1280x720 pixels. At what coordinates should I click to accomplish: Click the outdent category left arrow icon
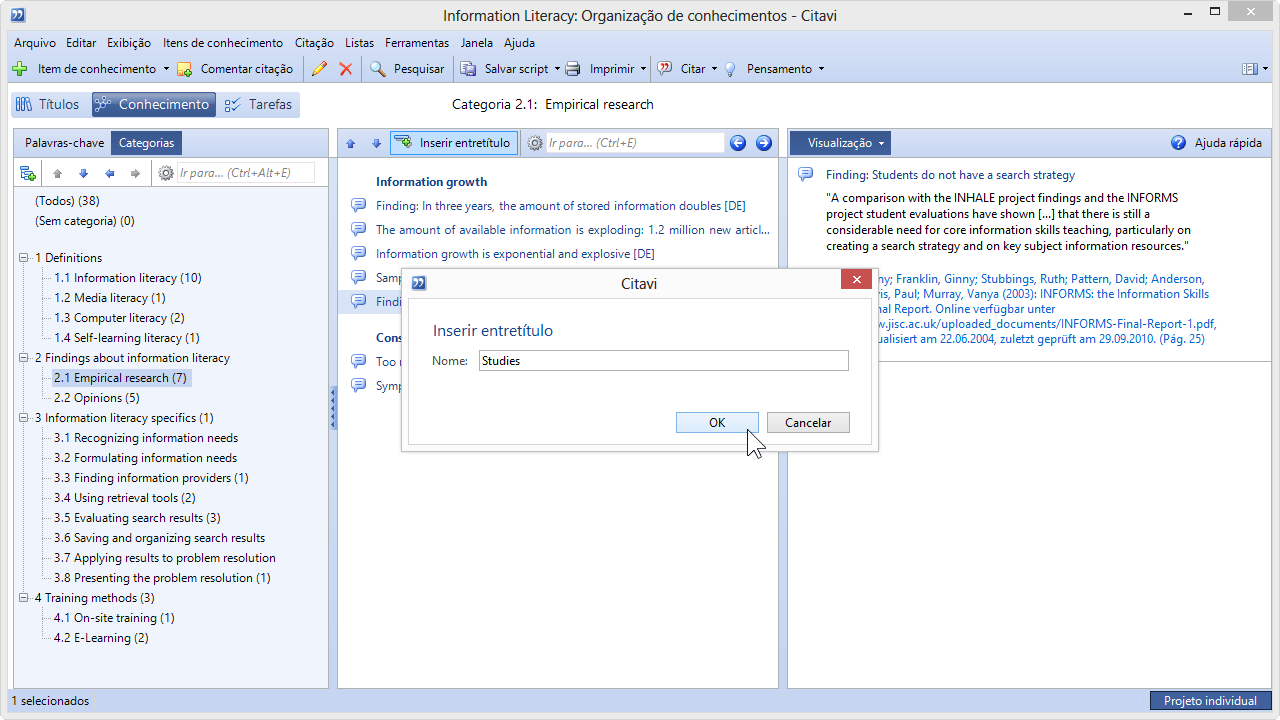[110, 174]
